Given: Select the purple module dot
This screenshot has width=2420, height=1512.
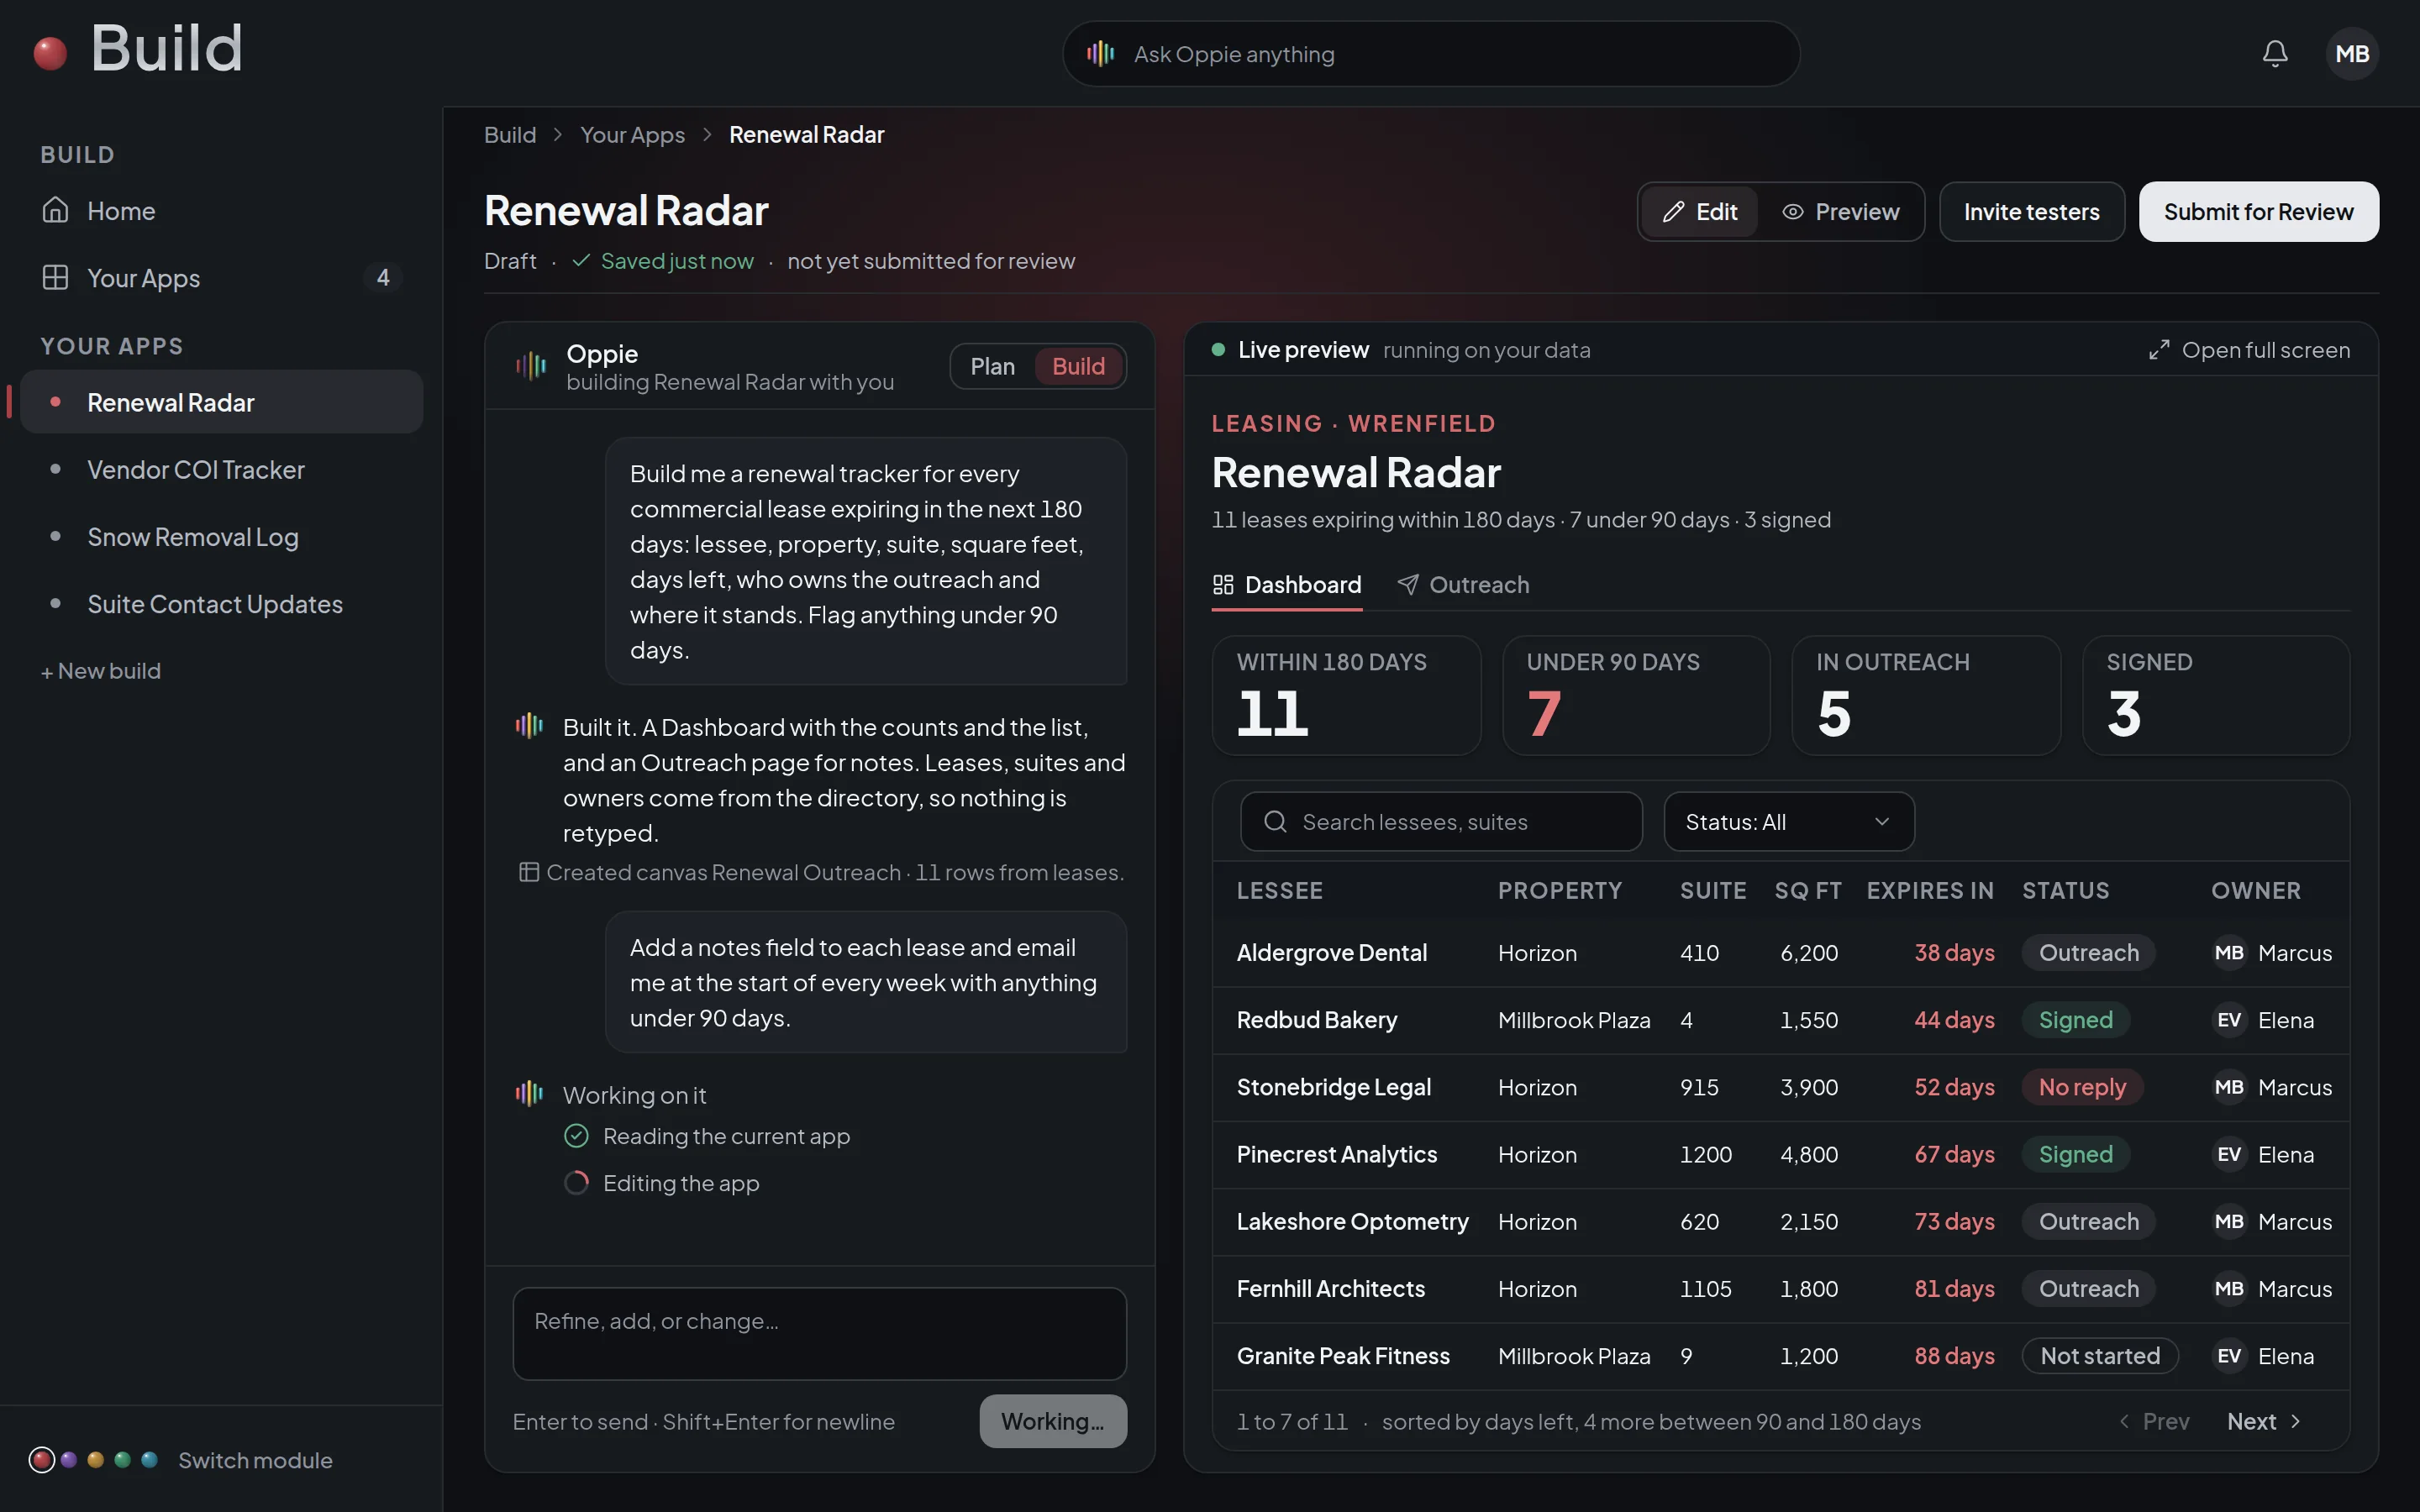Looking at the screenshot, I should [x=69, y=1460].
